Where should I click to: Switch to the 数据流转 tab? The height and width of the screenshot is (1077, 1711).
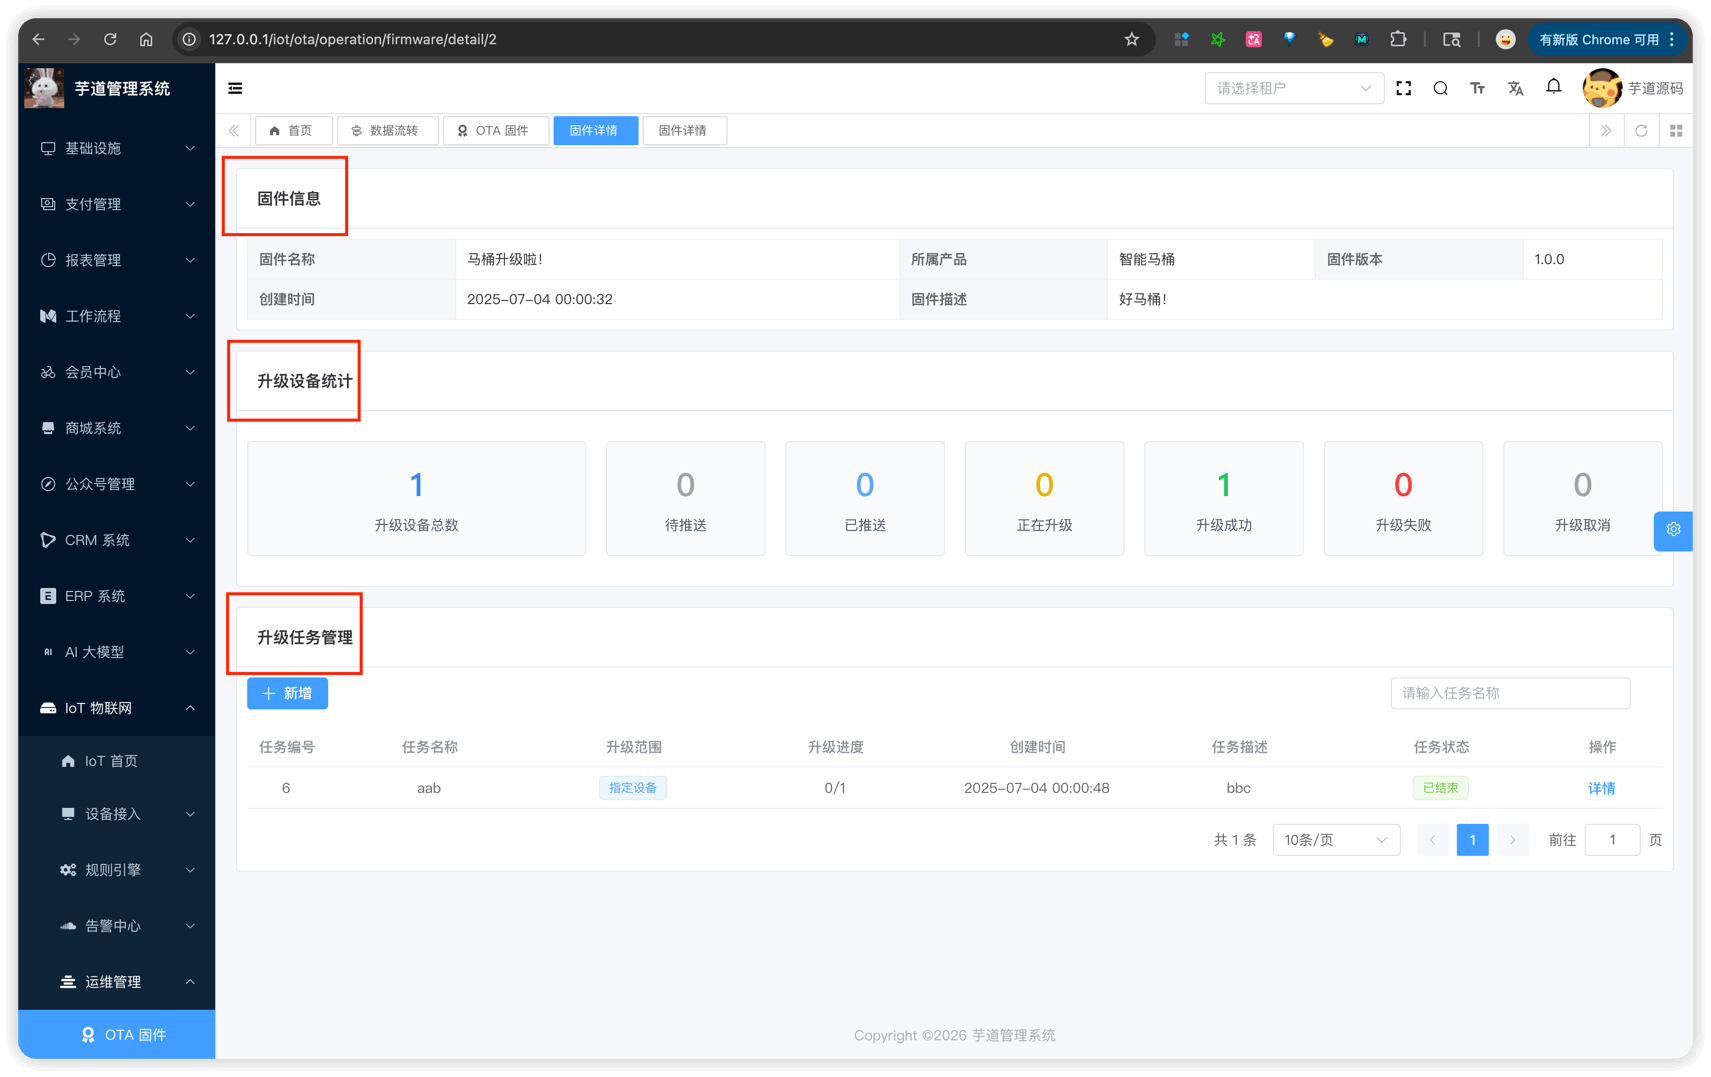pyautogui.click(x=387, y=131)
